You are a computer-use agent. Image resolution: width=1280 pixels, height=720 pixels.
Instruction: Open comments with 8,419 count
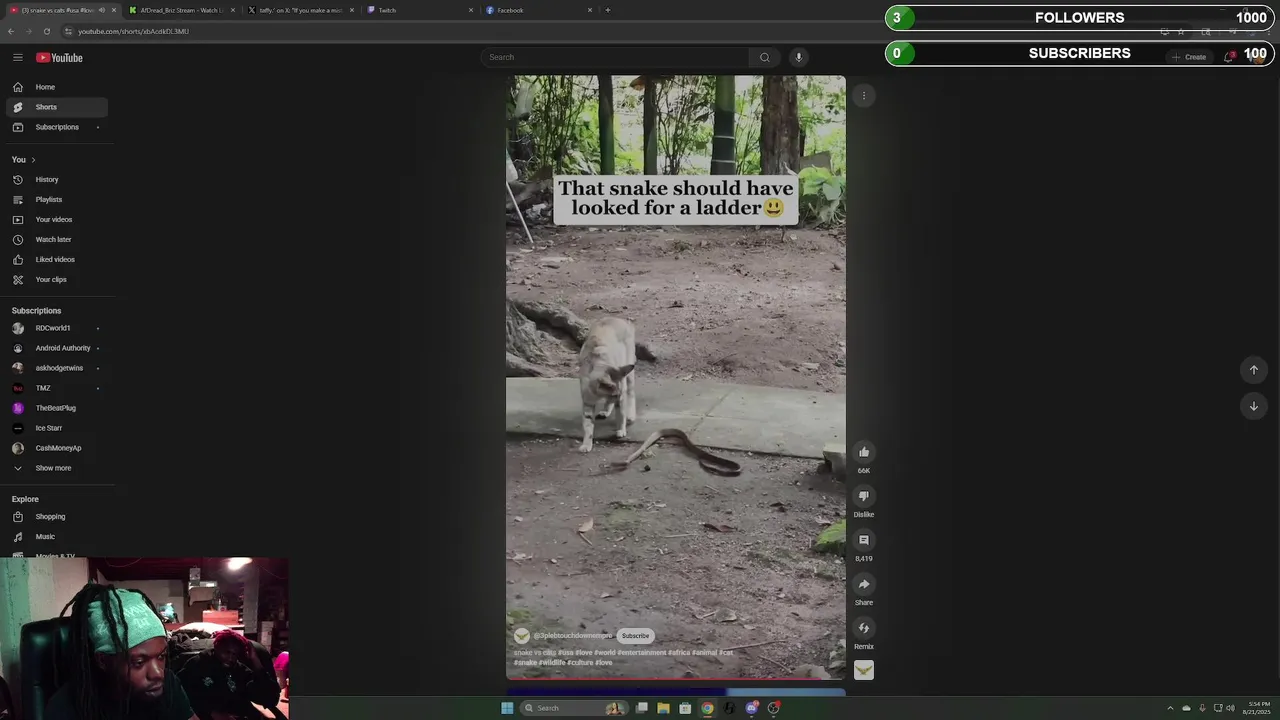pos(864,540)
